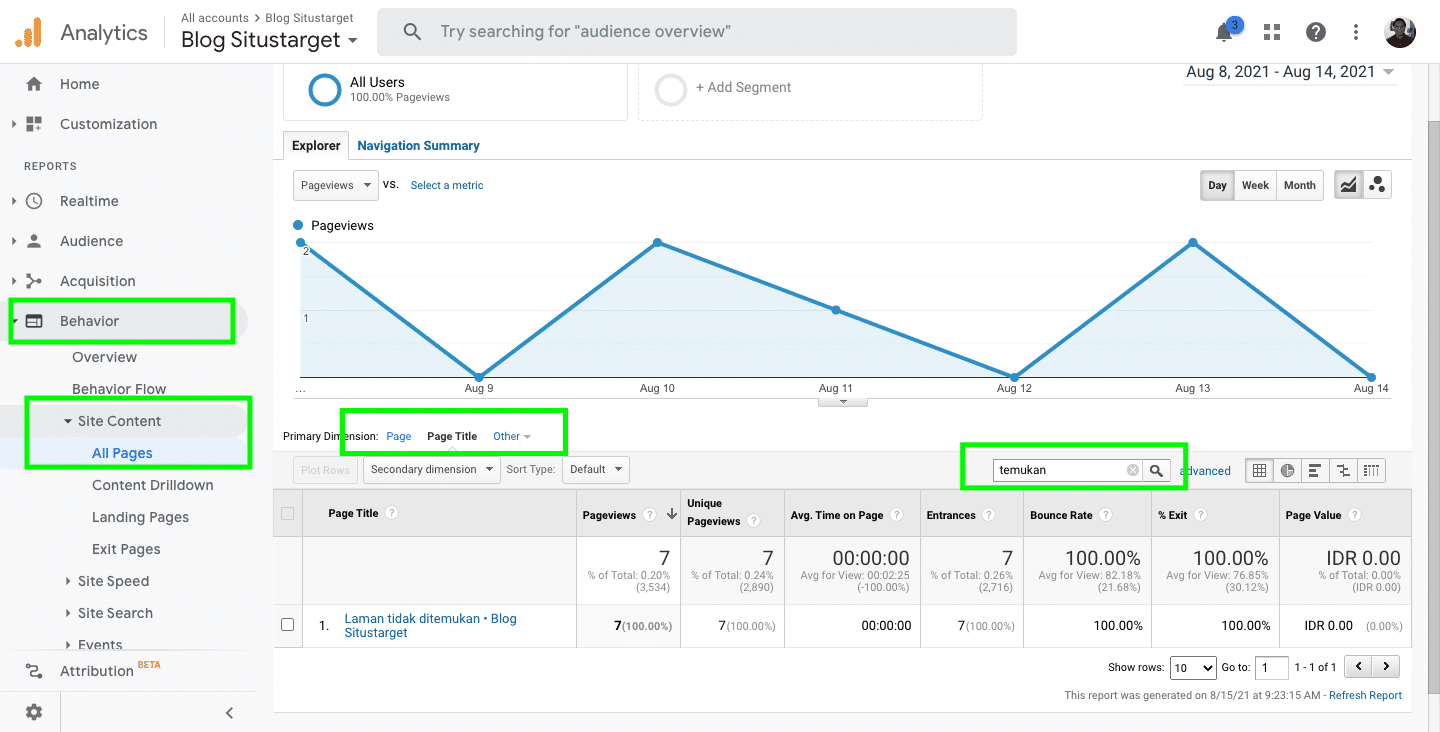Open the Sort Type Default dropdown
This screenshot has width=1440, height=732.
click(x=595, y=469)
